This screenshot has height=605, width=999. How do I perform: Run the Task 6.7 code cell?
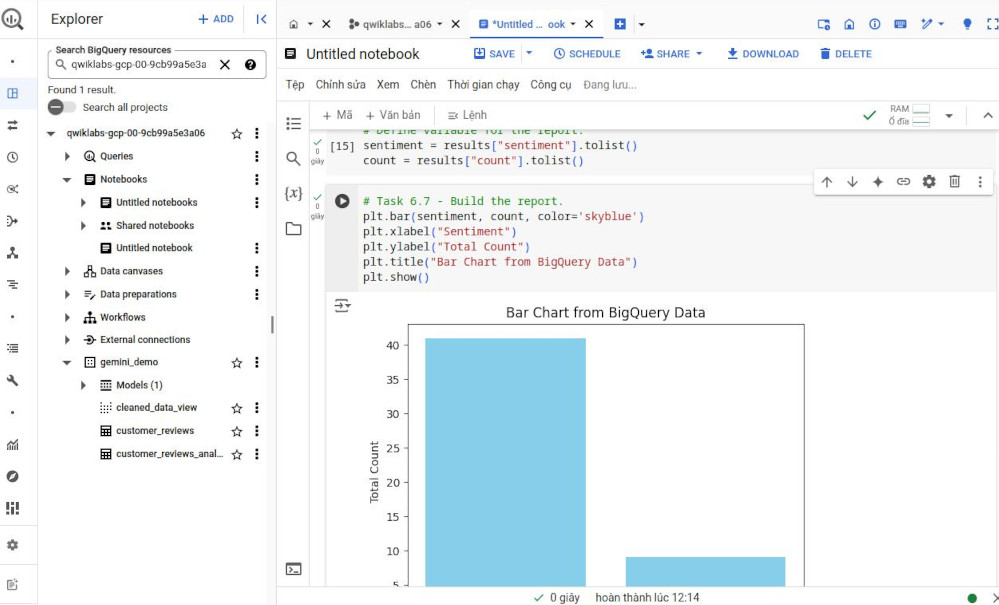click(342, 201)
